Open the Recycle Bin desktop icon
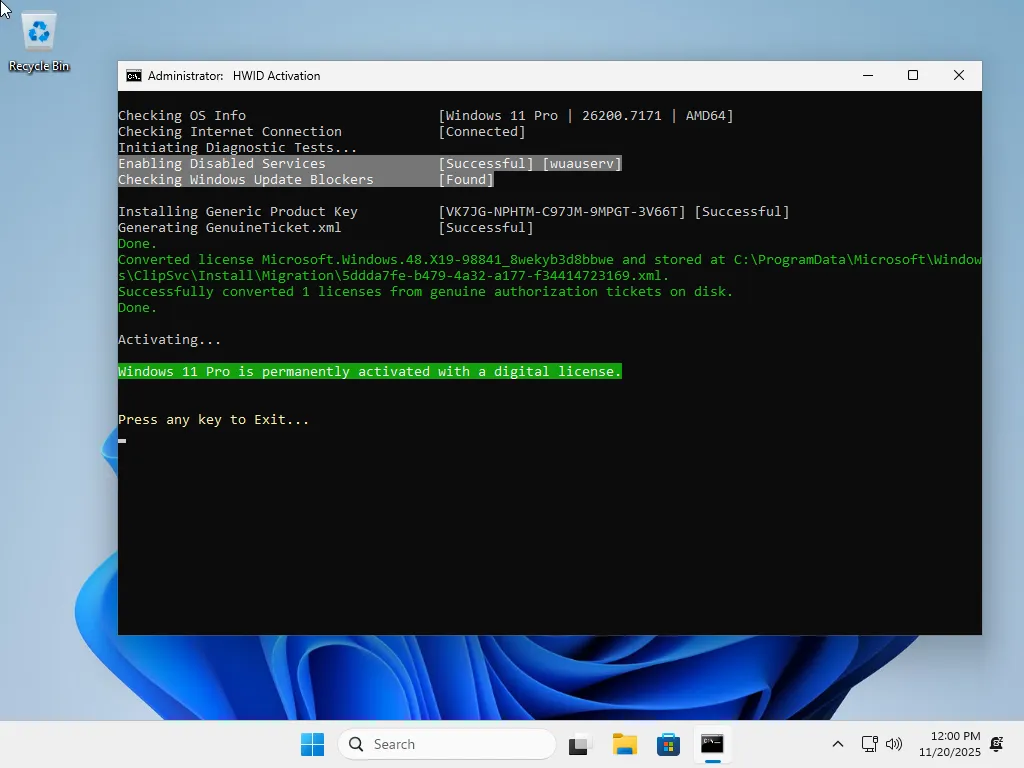This screenshot has height=768, width=1024. pos(39,42)
